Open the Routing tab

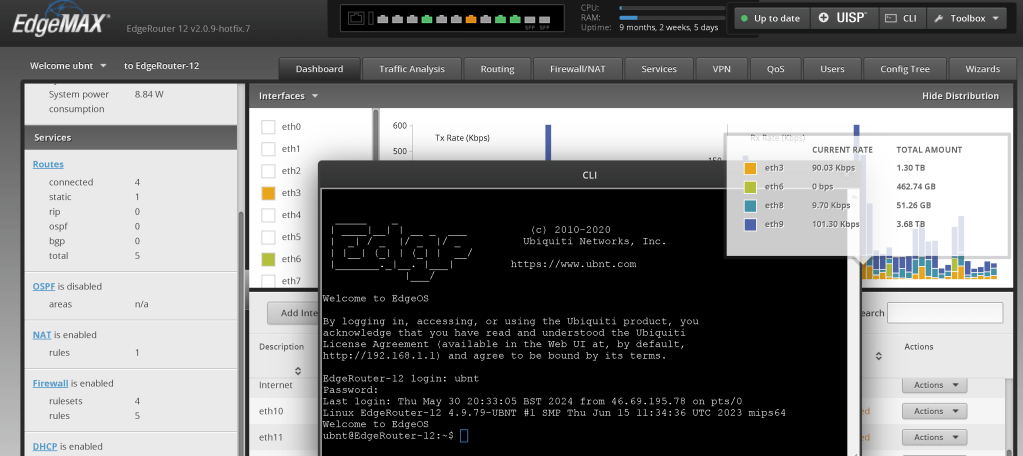click(x=497, y=69)
